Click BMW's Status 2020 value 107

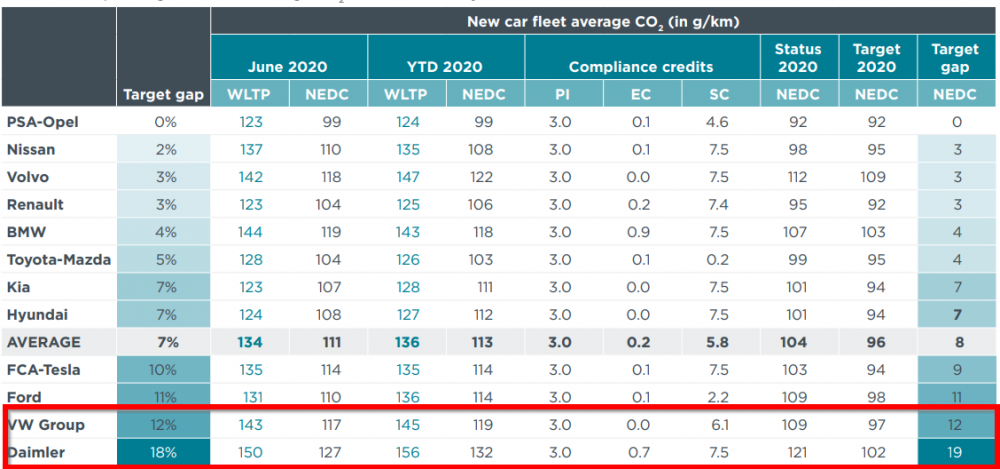(795, 232)
